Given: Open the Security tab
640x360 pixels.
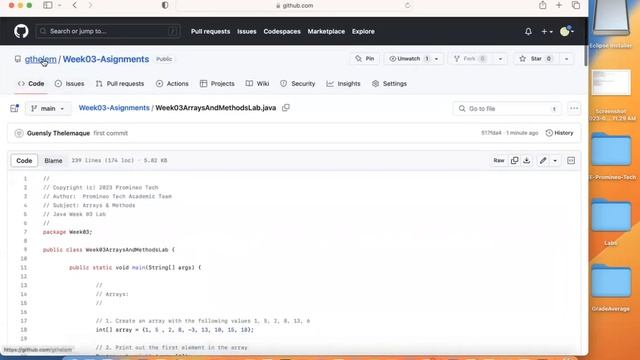Looking at the screenshot, I should (x=298, y=84).
